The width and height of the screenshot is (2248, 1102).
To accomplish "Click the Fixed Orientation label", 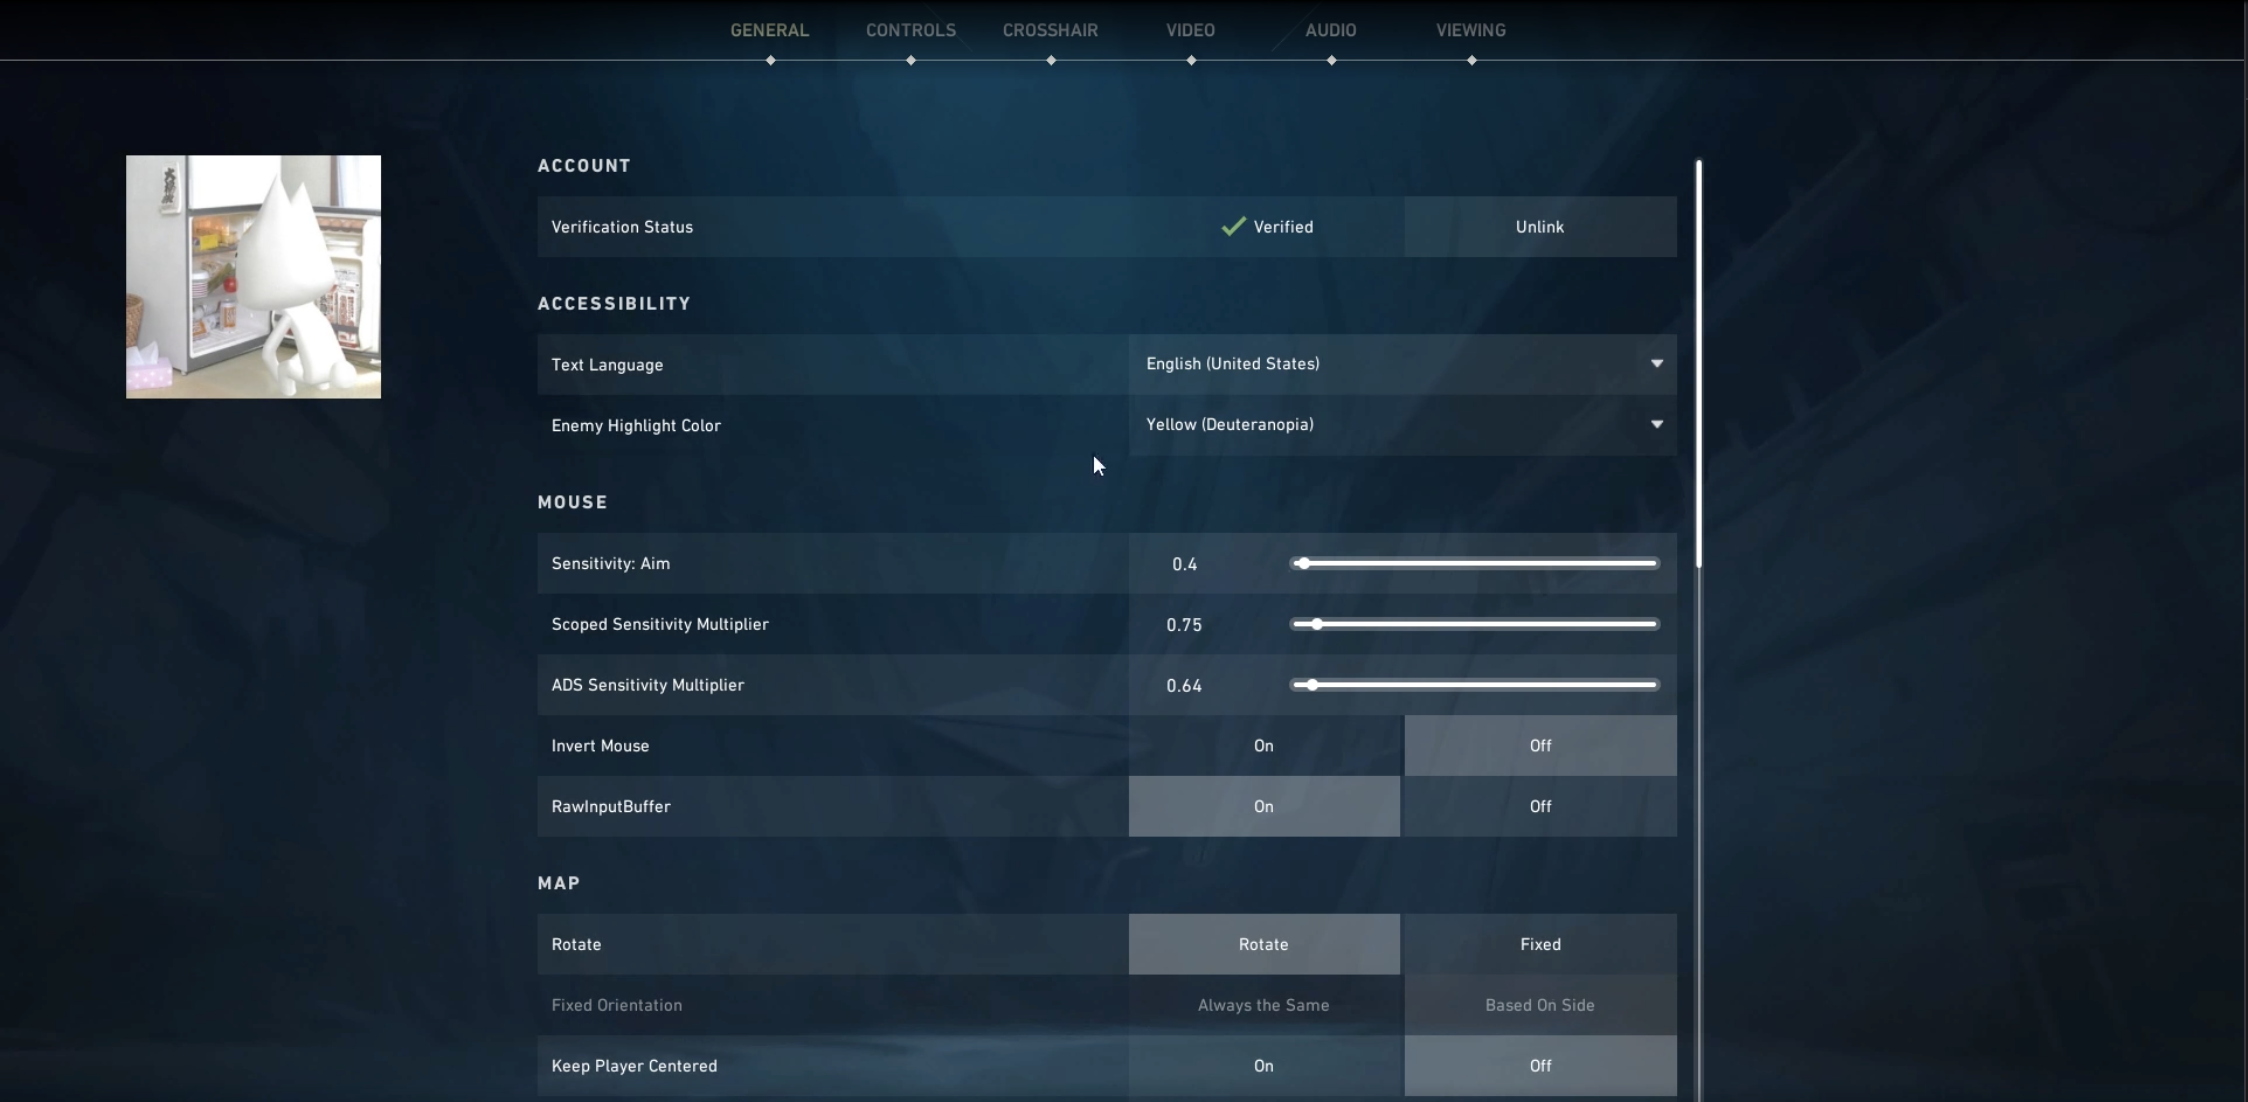I will click(617, 1006).
